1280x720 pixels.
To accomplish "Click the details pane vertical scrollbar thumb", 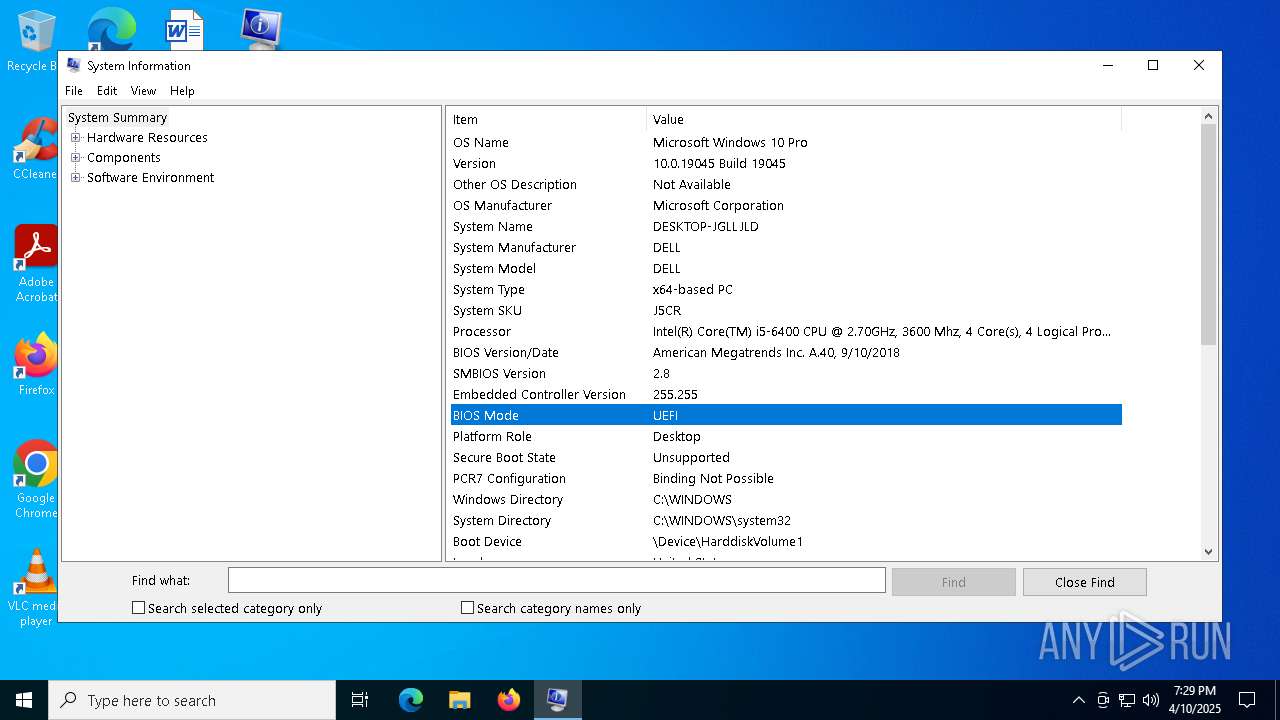I will pyautogui.click(x=1208, y=235).
